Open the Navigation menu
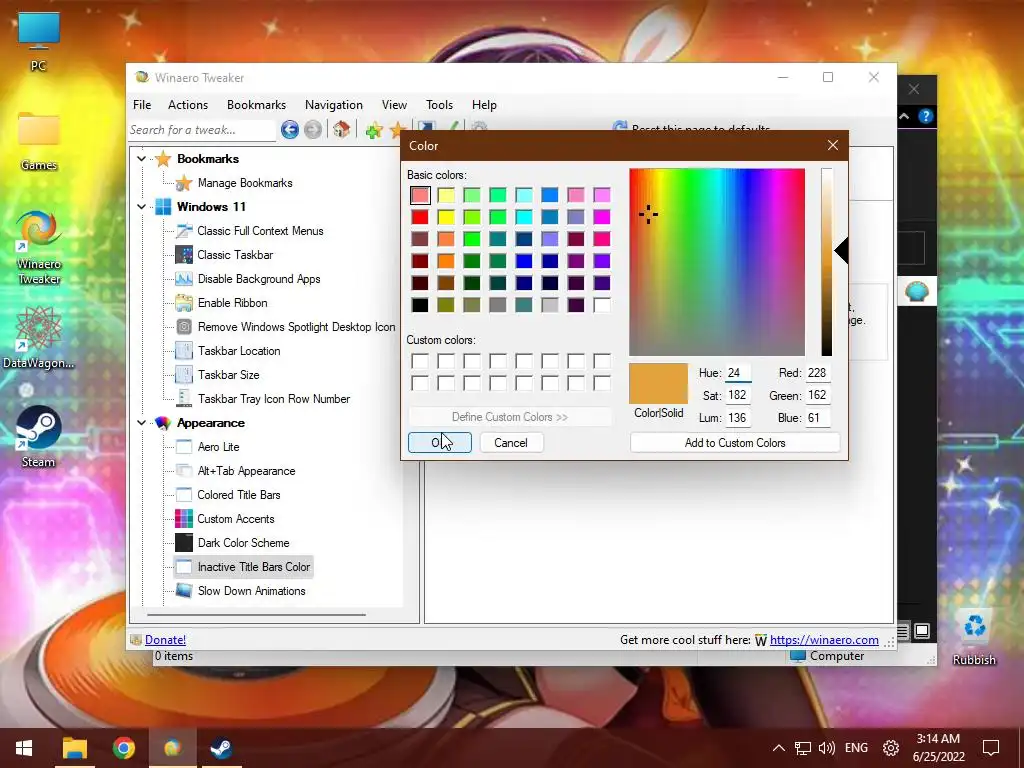 pos(334,104)
